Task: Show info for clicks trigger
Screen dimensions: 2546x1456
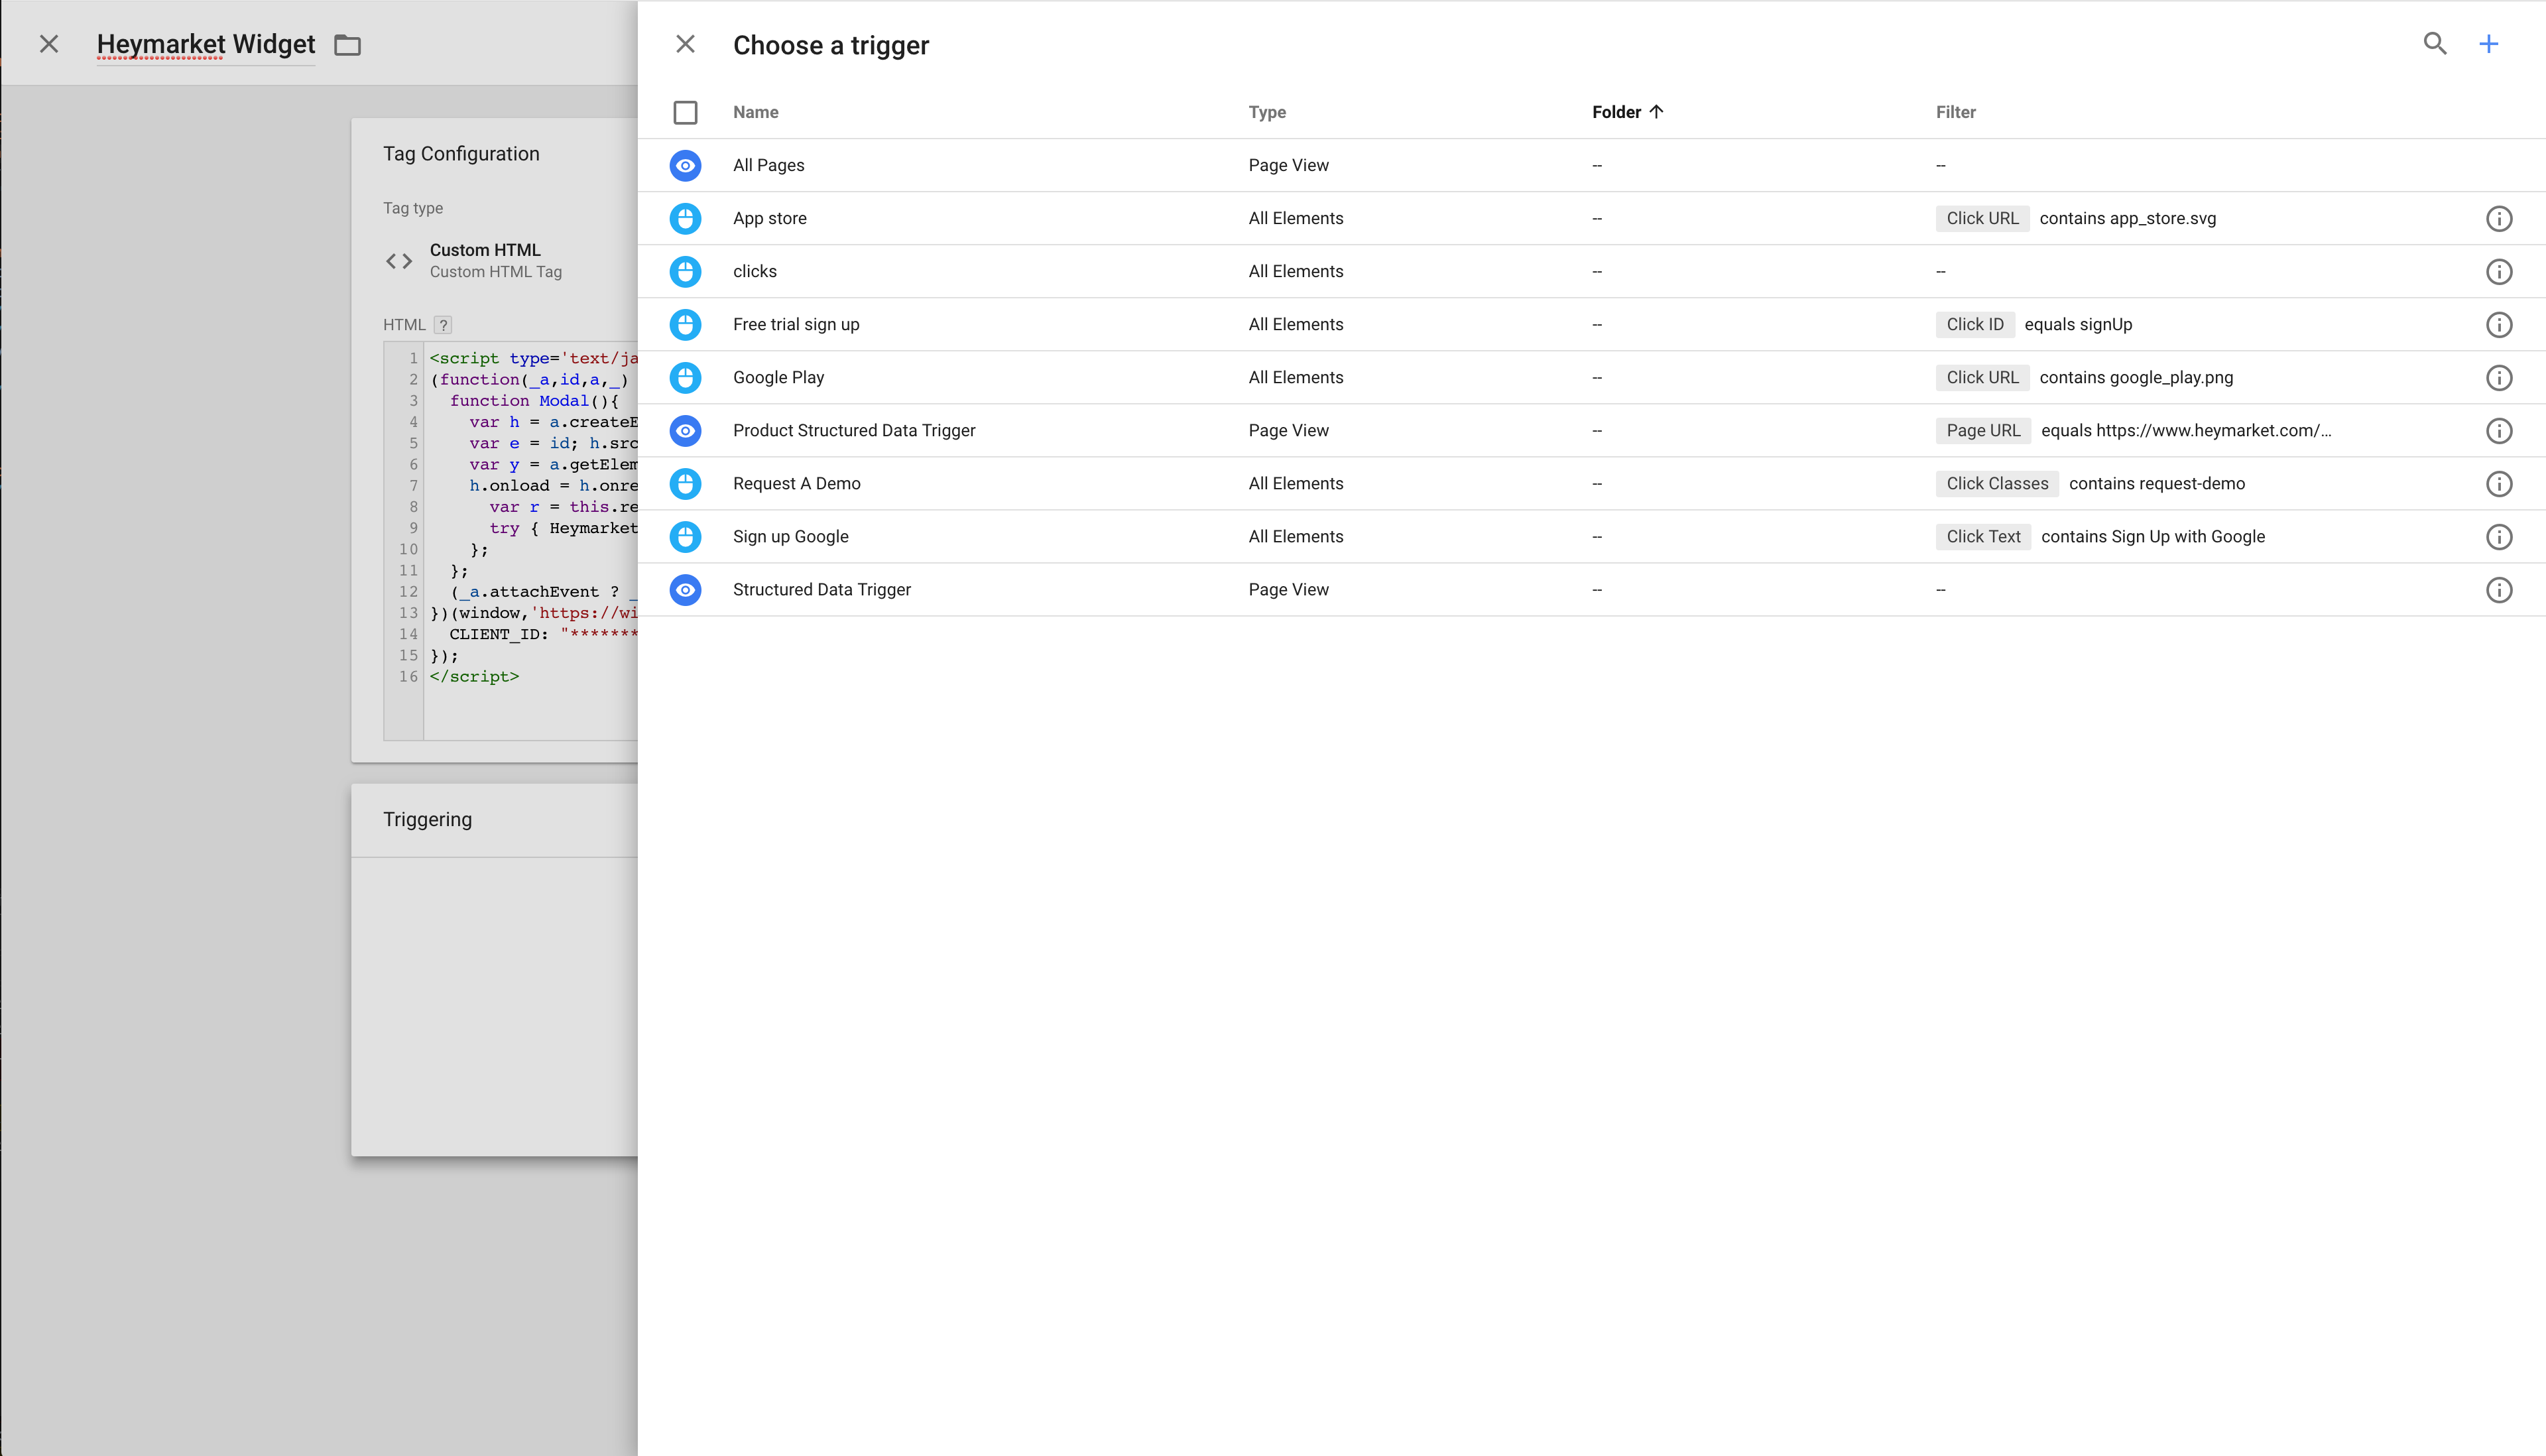Action: [2499, 271]
